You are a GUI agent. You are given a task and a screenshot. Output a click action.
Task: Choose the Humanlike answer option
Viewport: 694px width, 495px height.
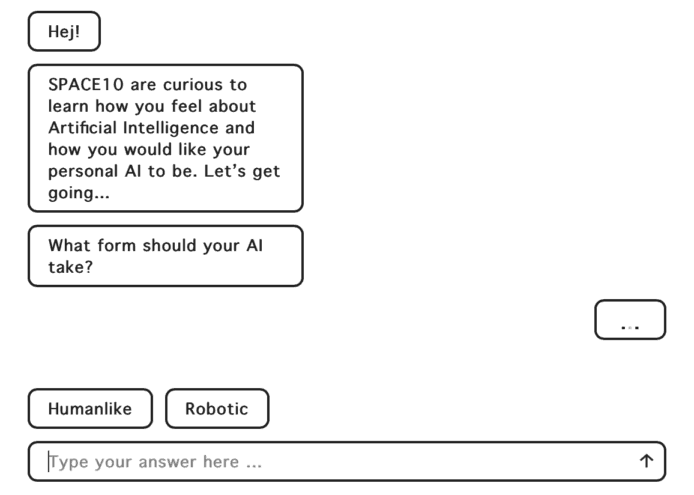pyautogui.click(x=90, y=408)
